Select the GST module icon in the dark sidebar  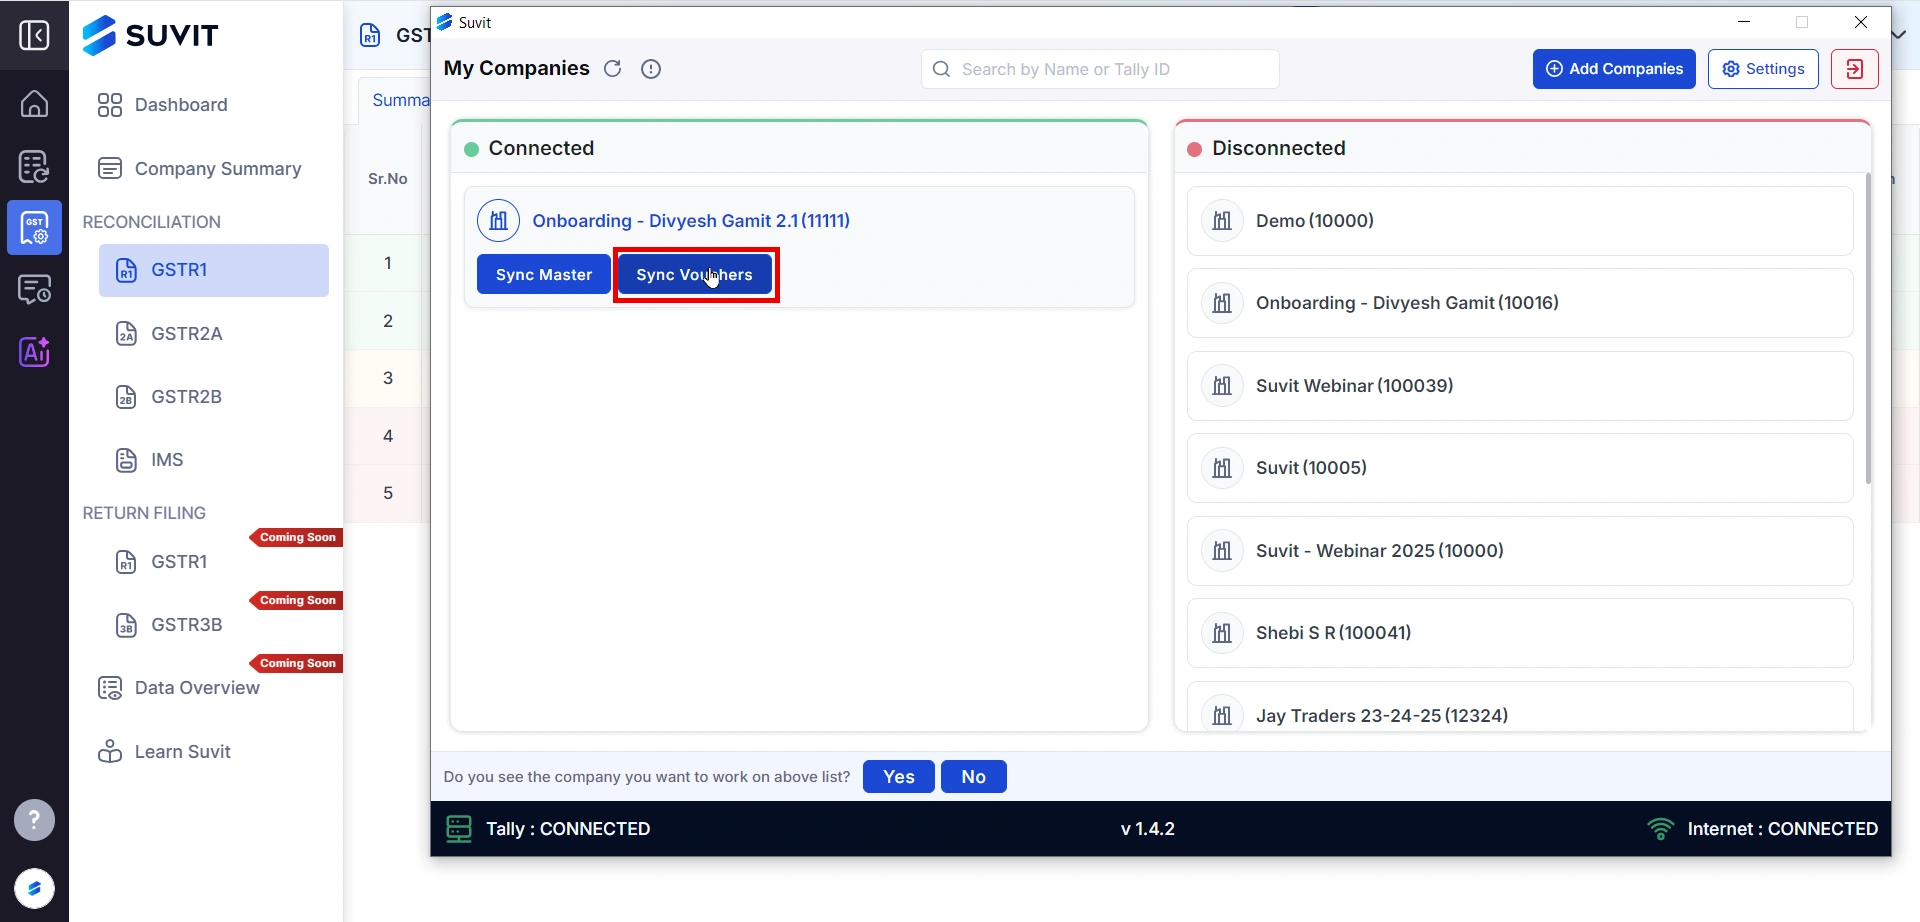(x=34, y=228)
